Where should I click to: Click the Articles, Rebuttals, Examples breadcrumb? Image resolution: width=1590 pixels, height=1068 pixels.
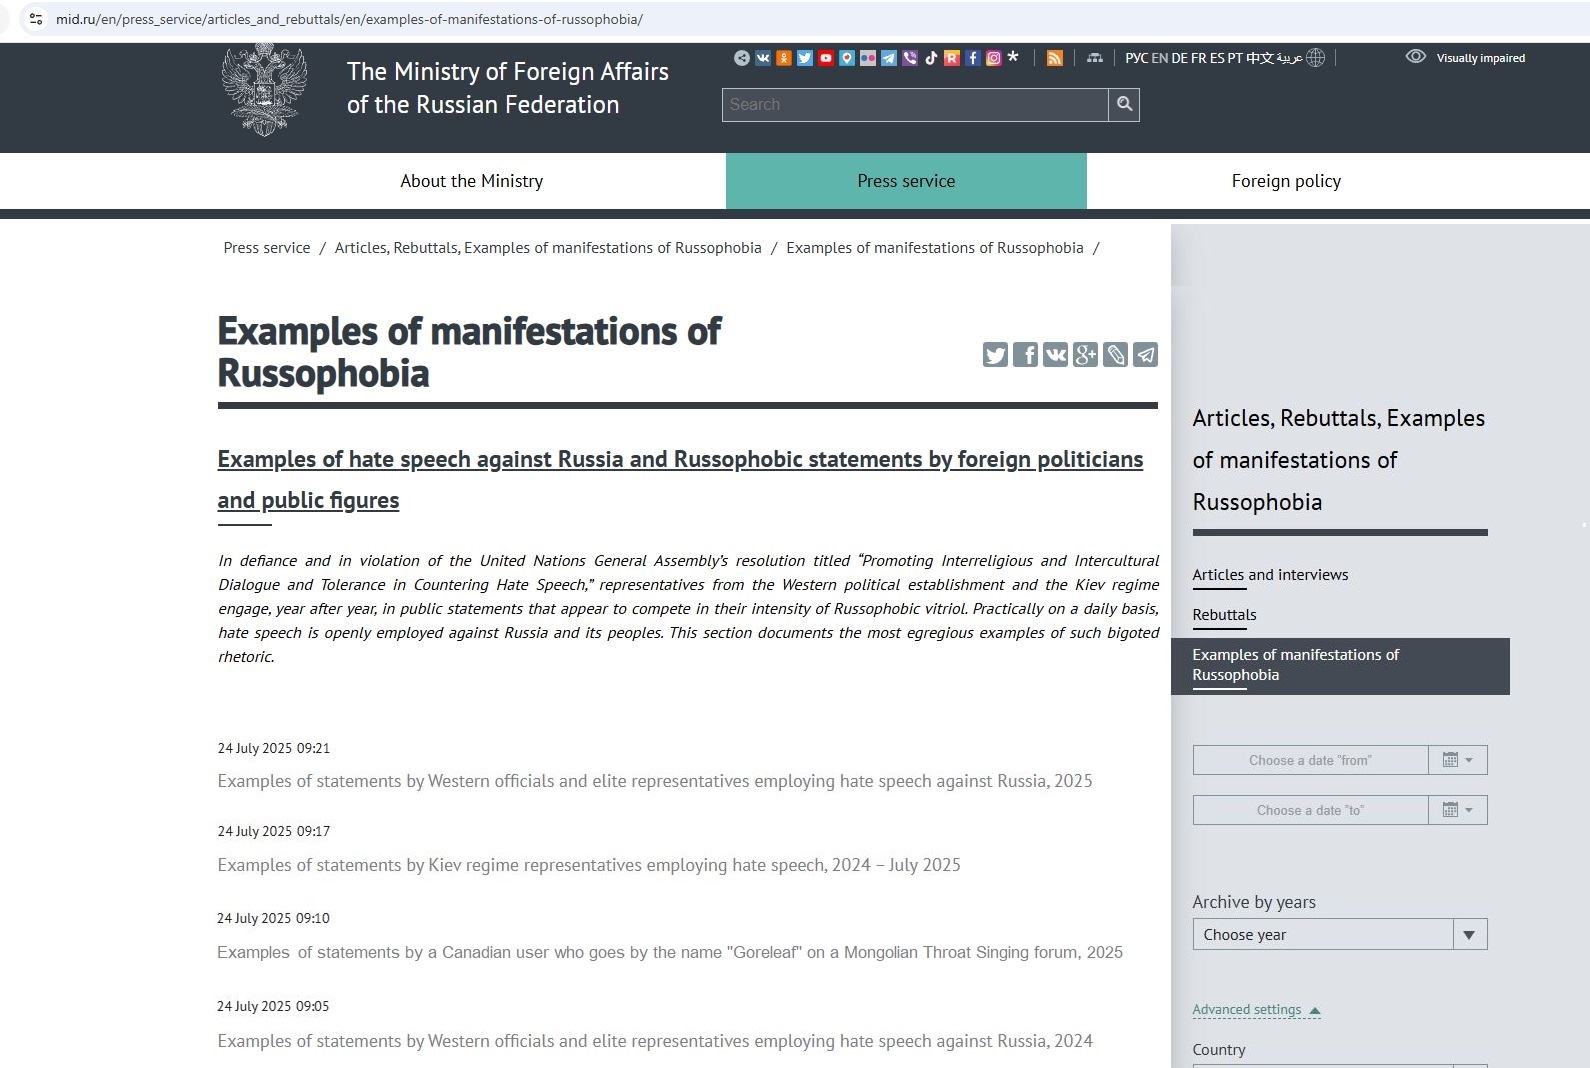(x=548, y=248)
